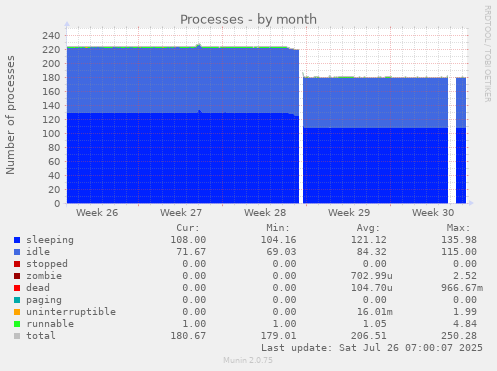Click the 'Avg:' column header
The height and width of the screenshot is (371, 497).
tap(368, 228)
